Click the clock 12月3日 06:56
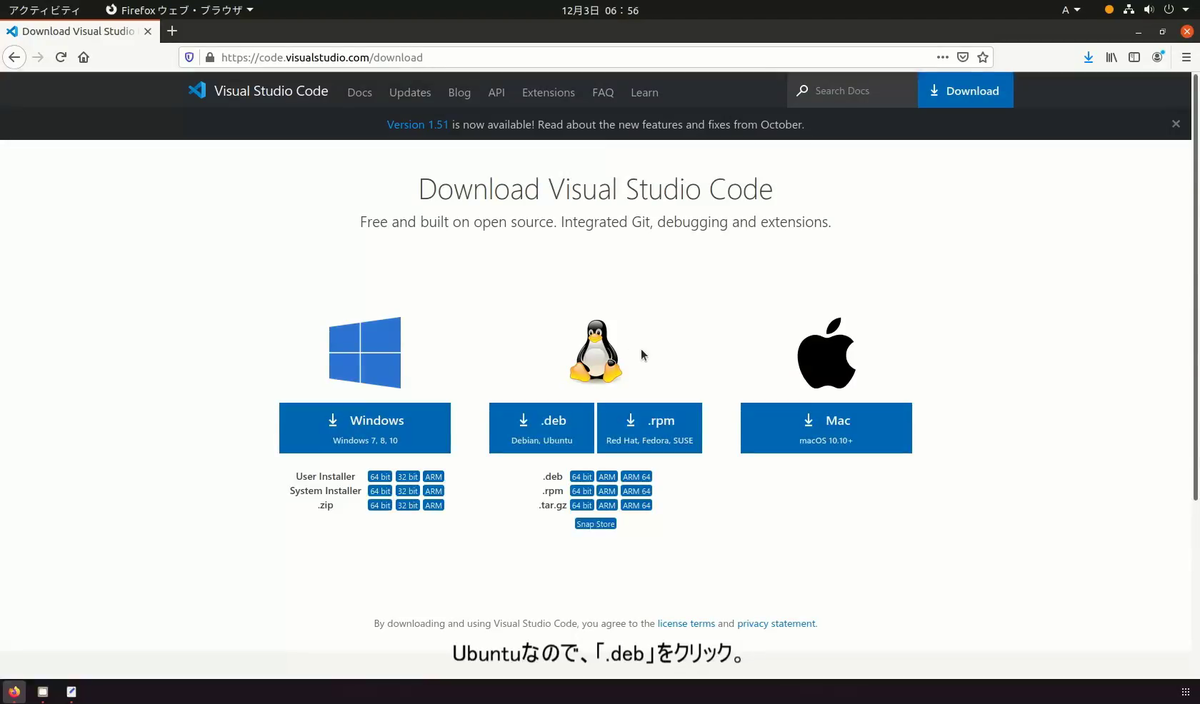 point(600,10)
